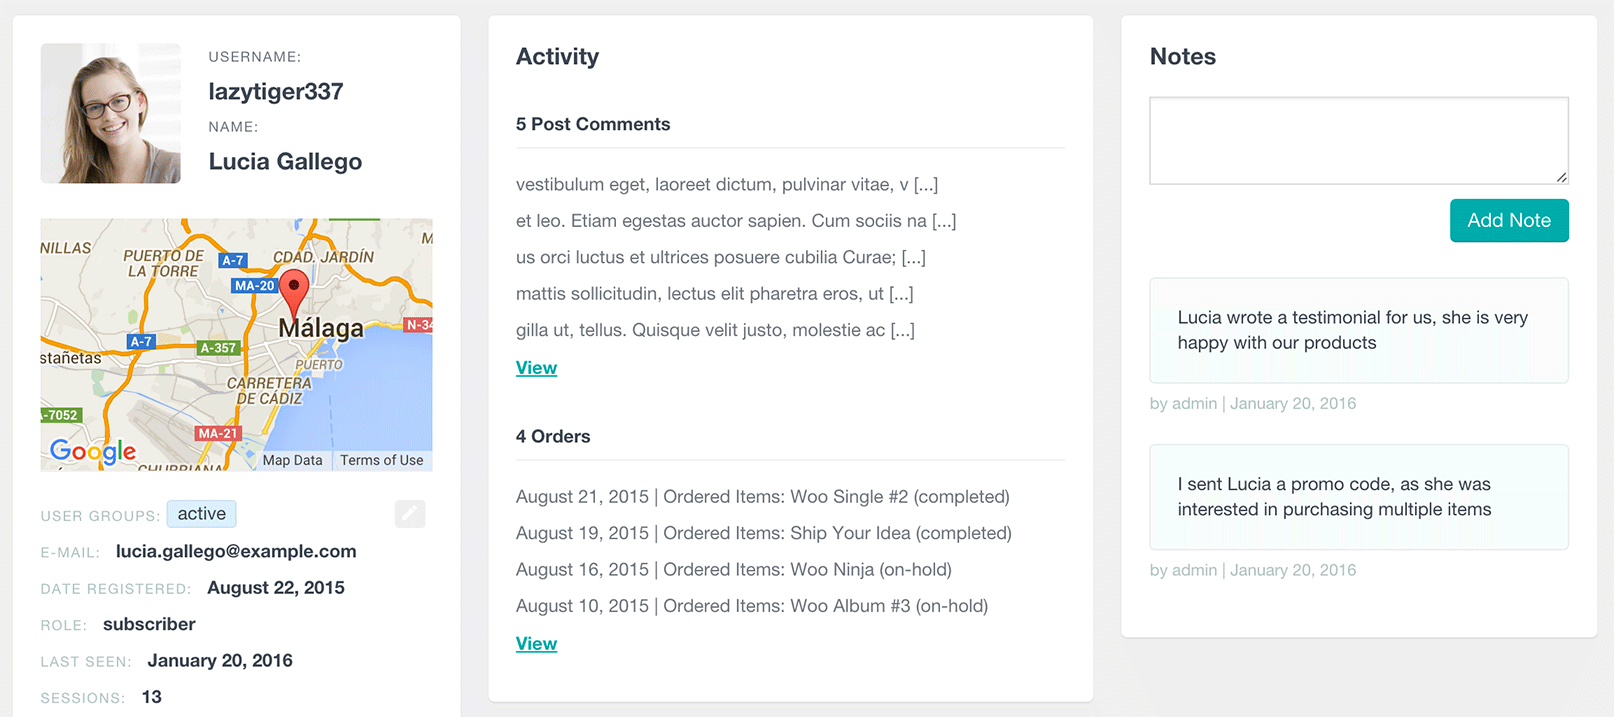Click Map Data on the map
The image size is (1614, 717).
pos(292,460)
